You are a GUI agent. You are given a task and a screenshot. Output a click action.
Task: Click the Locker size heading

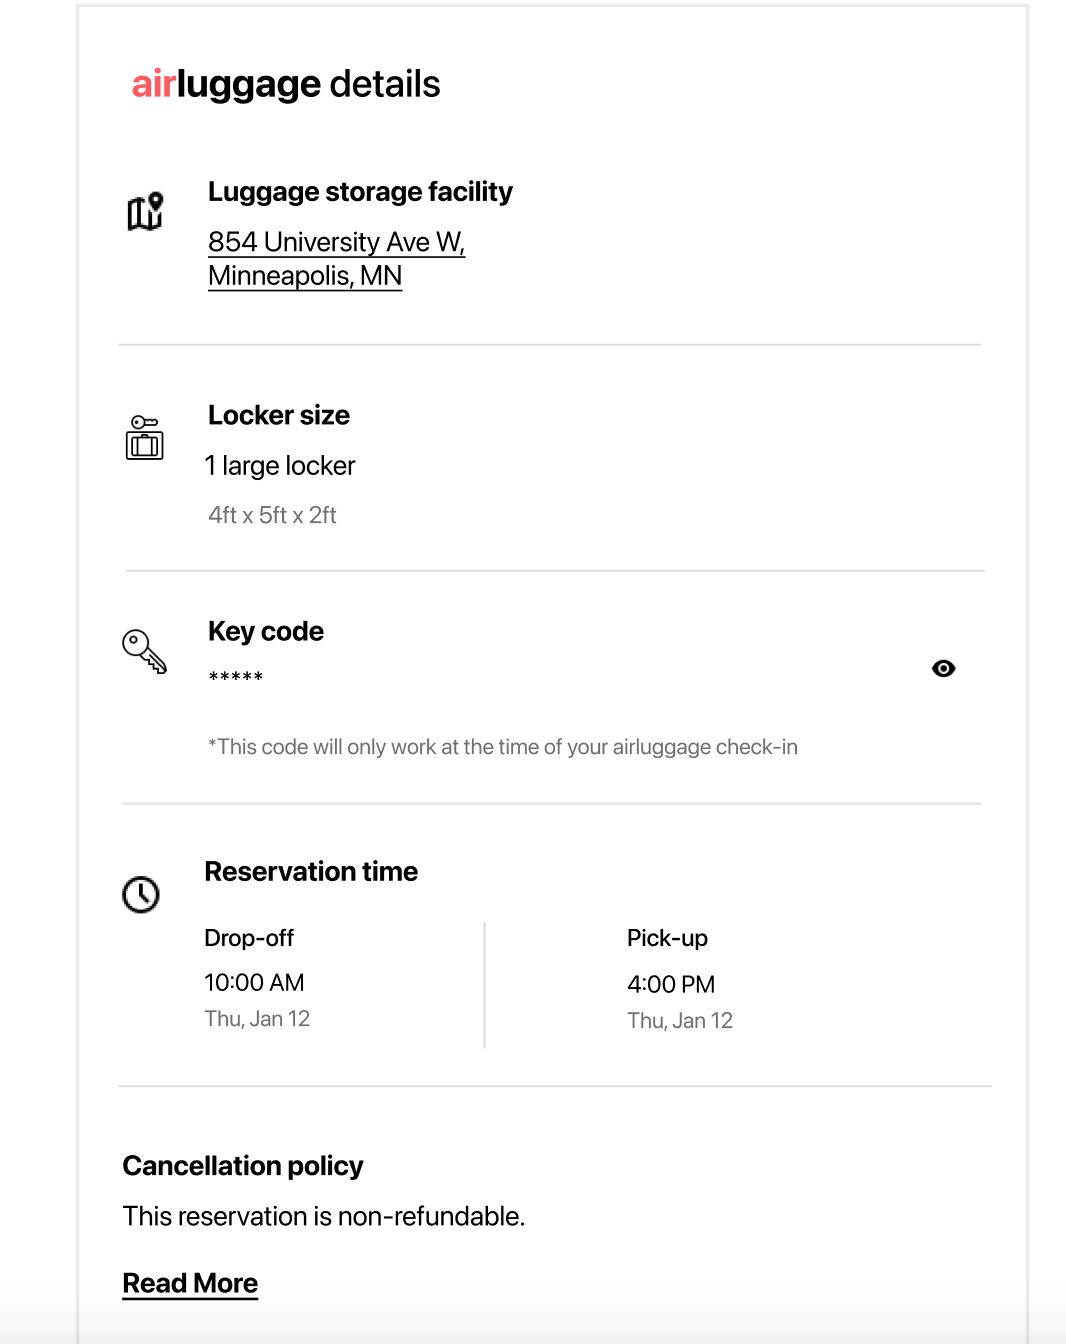pyautogui.click(x=279, y=415)
